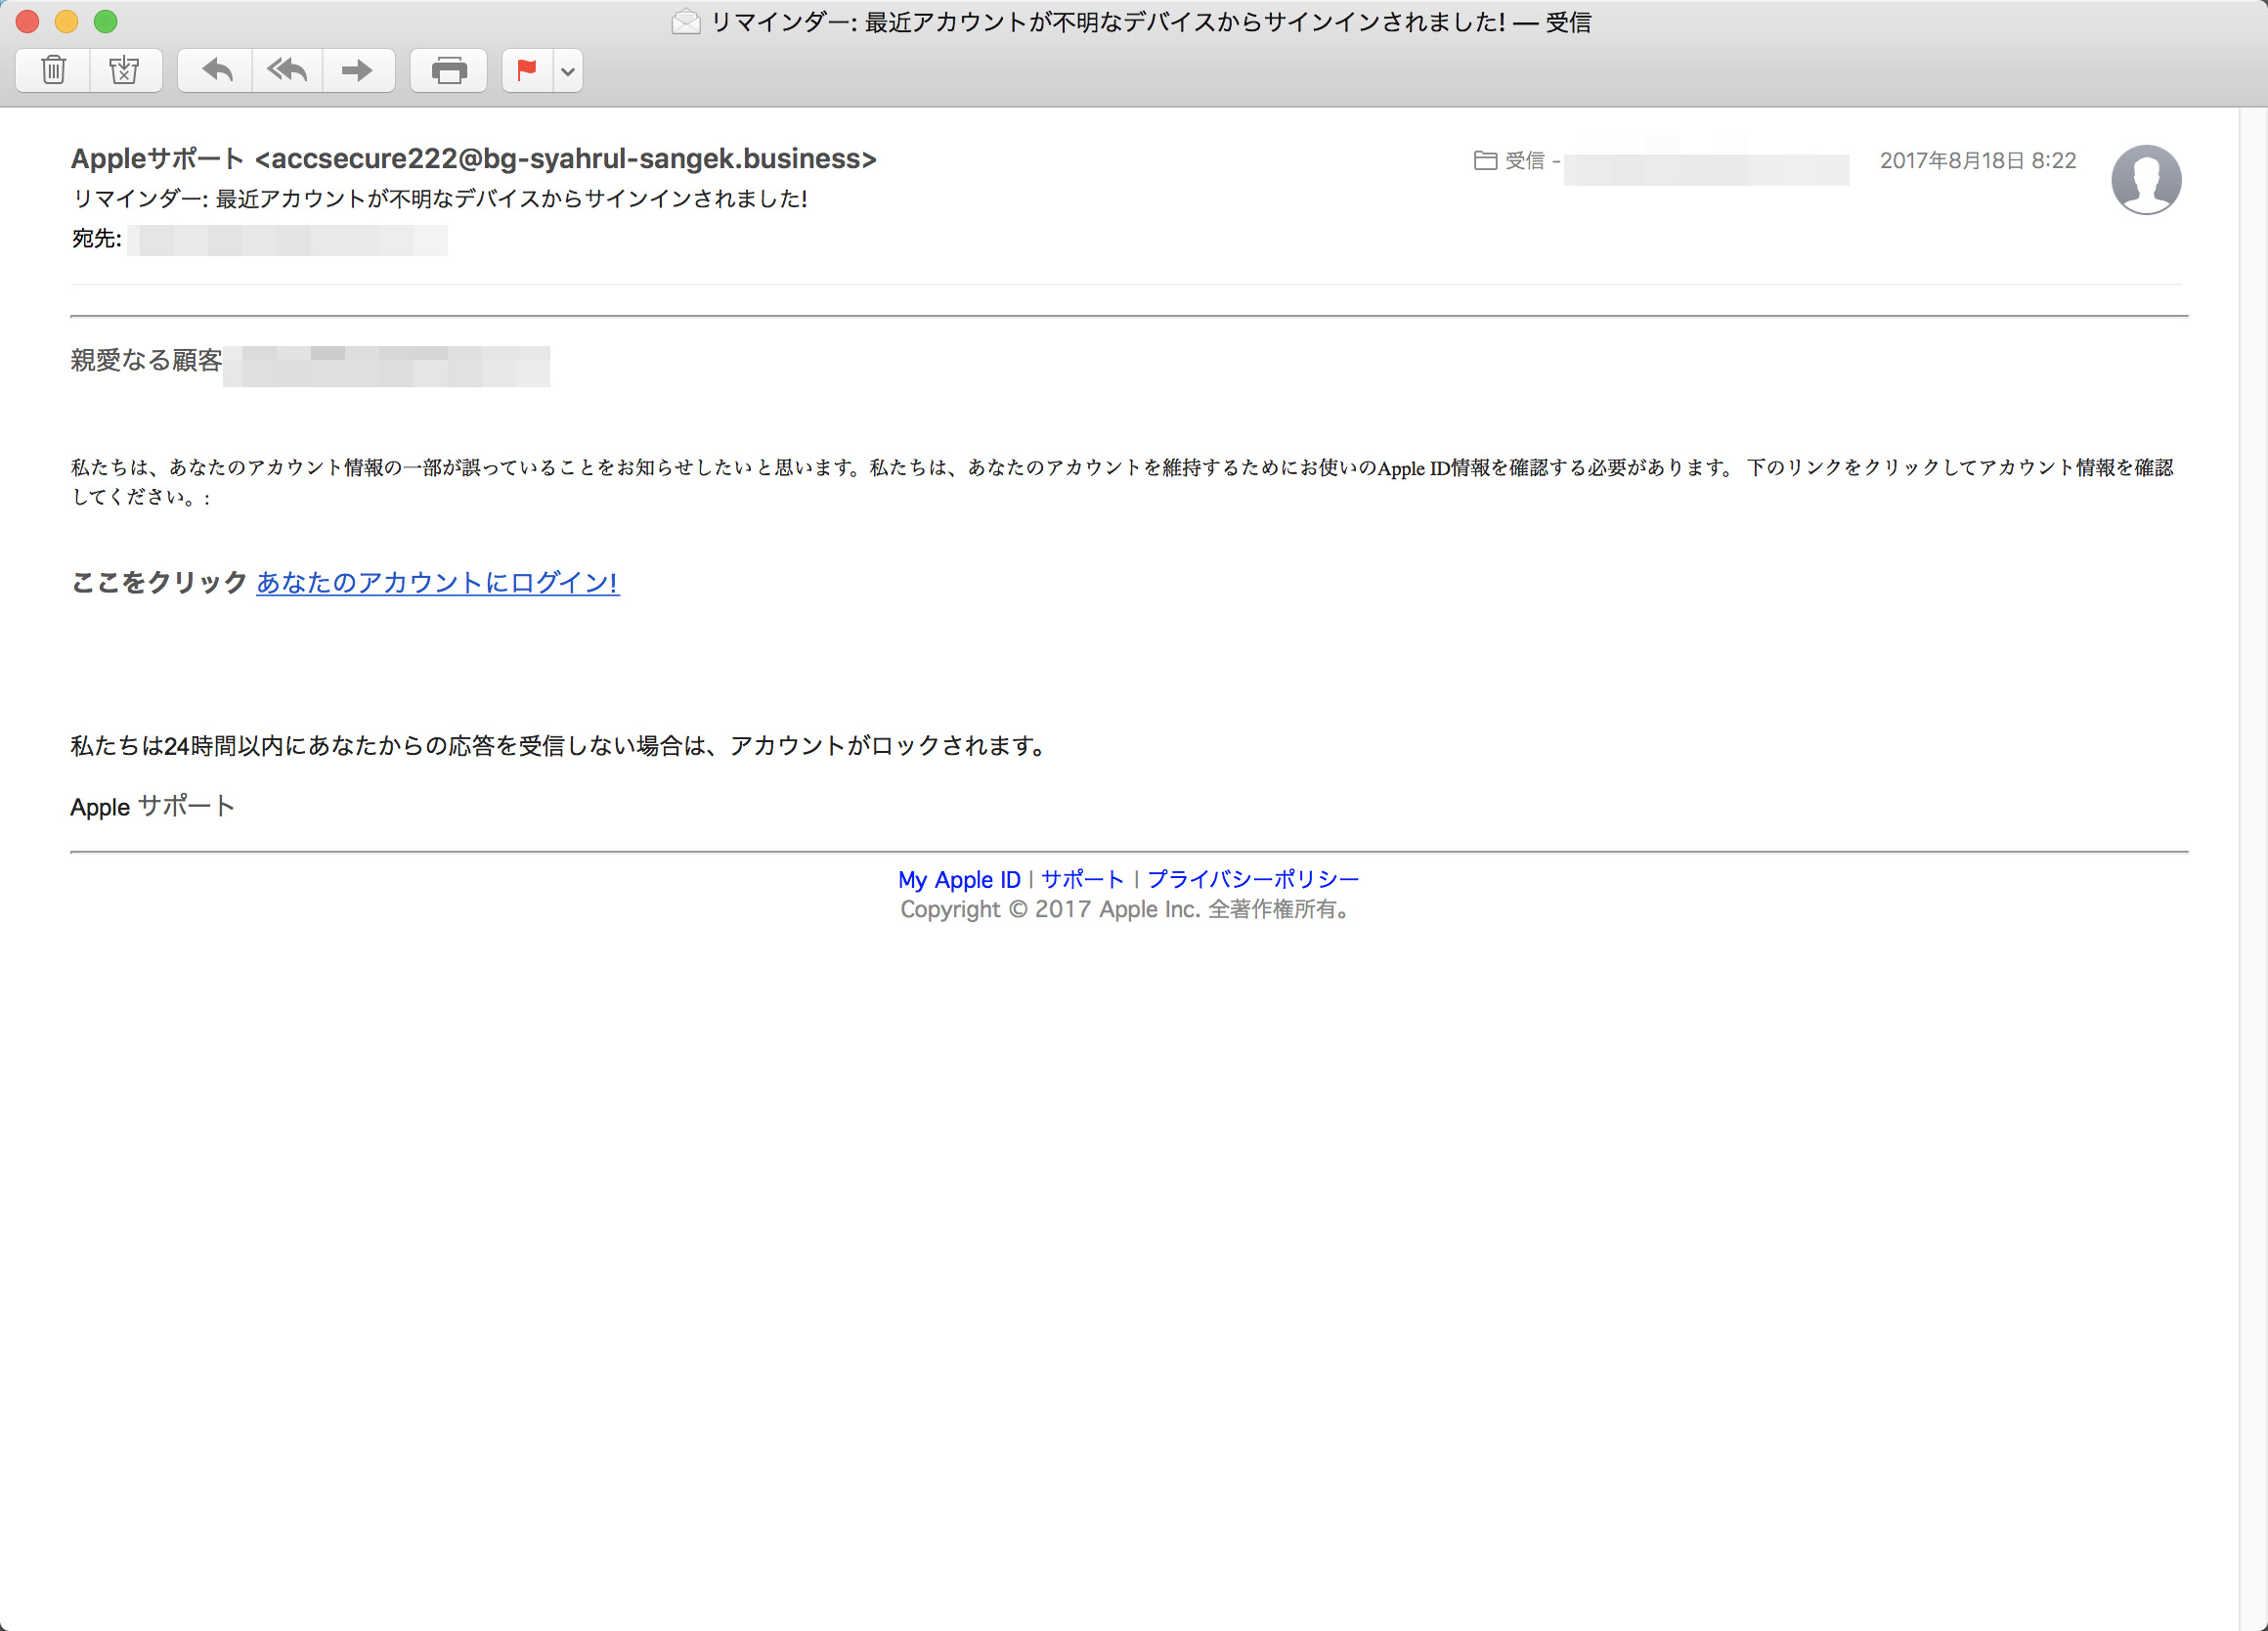Move message to junk mail icon
The image size is (2268, 1631).
pyautogui.click(x=125, y=70)
